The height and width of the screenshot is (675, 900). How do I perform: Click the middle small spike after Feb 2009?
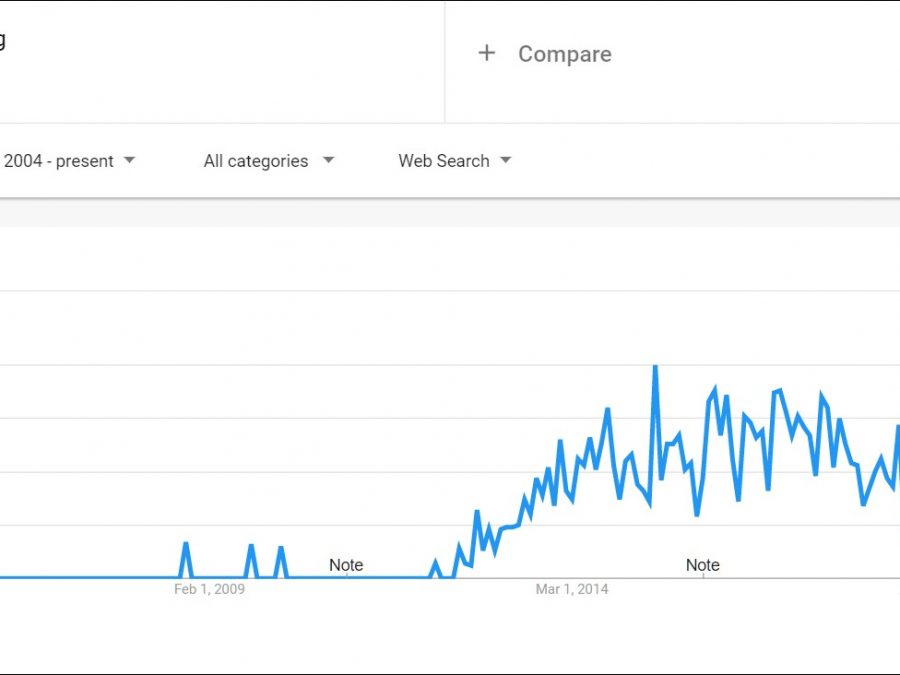point(250,547)
